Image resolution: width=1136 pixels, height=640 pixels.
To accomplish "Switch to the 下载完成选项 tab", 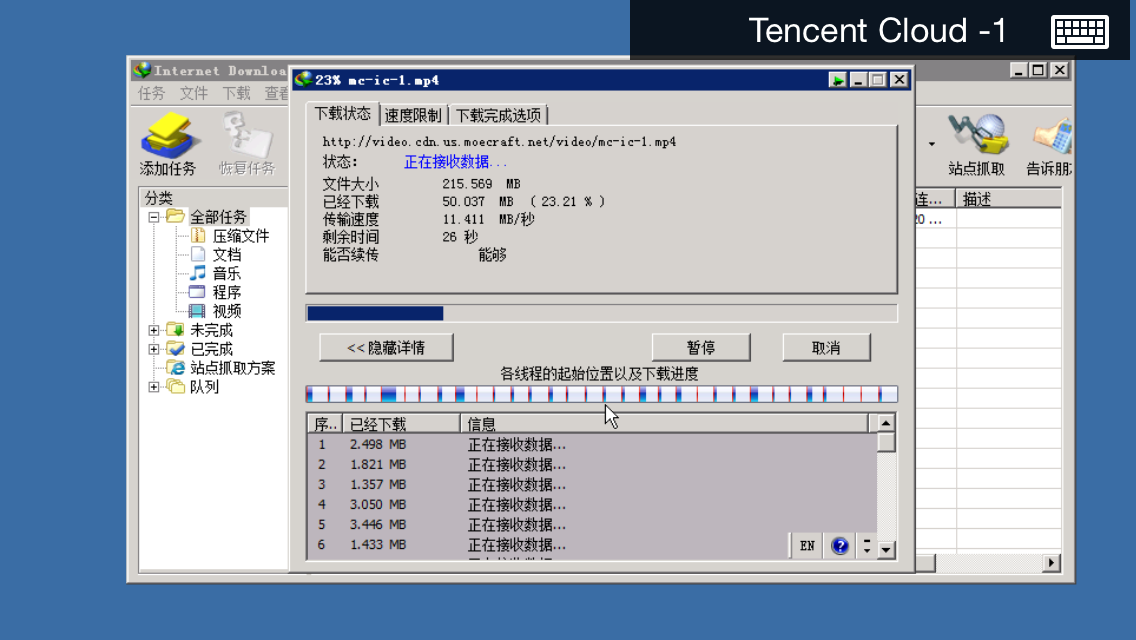I will coord(498,115).
